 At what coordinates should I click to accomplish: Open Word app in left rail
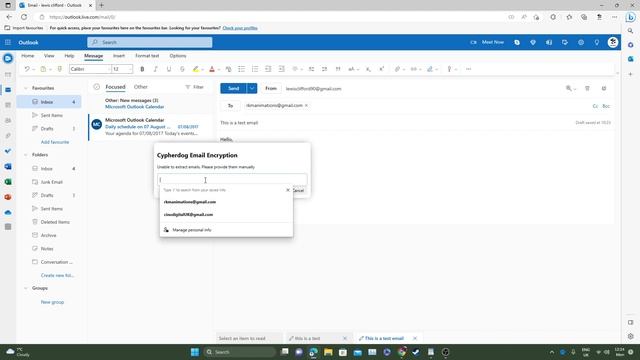pyautogui.click(x=8, y=167)
